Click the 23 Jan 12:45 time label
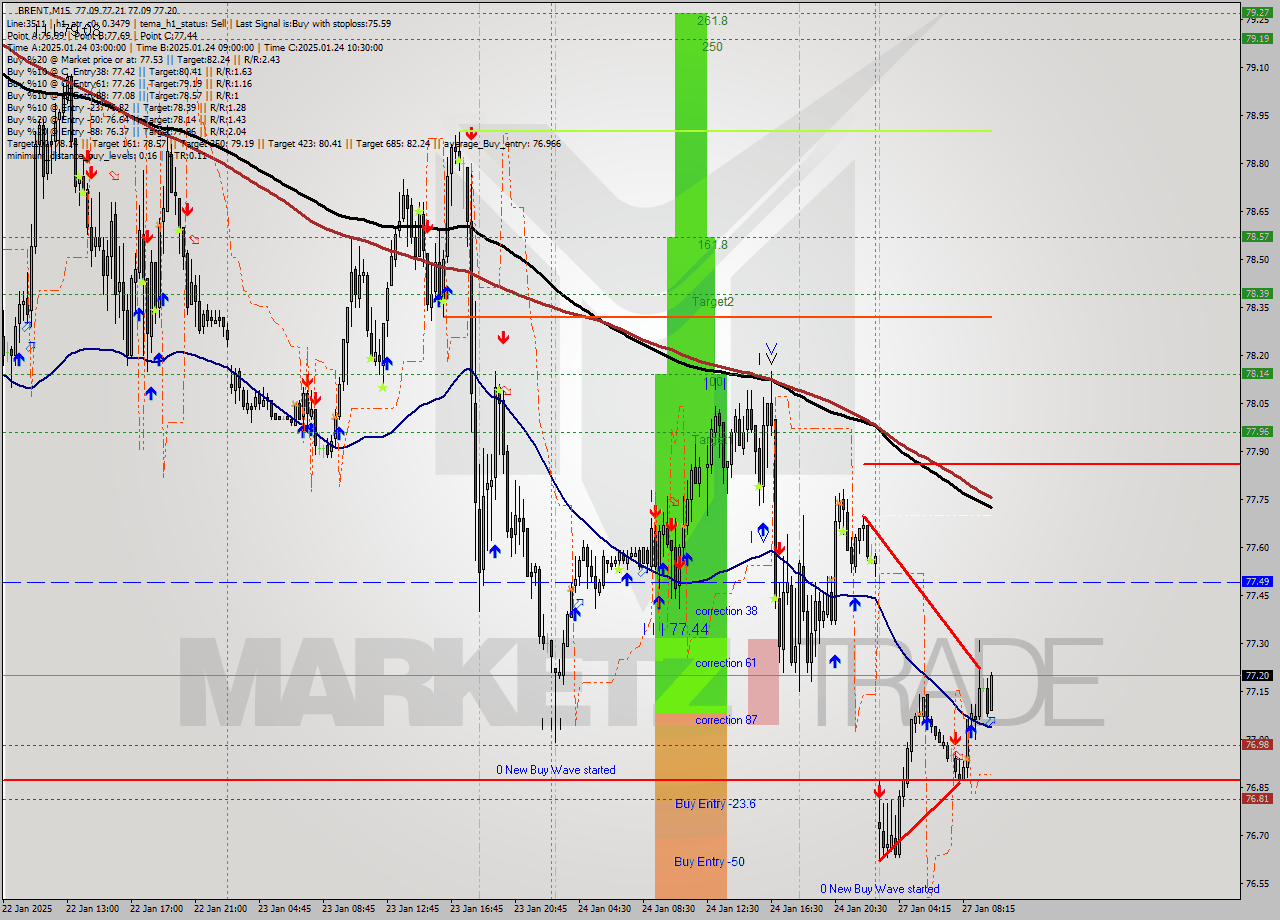The image size is (1280, 920). point(414,909)
